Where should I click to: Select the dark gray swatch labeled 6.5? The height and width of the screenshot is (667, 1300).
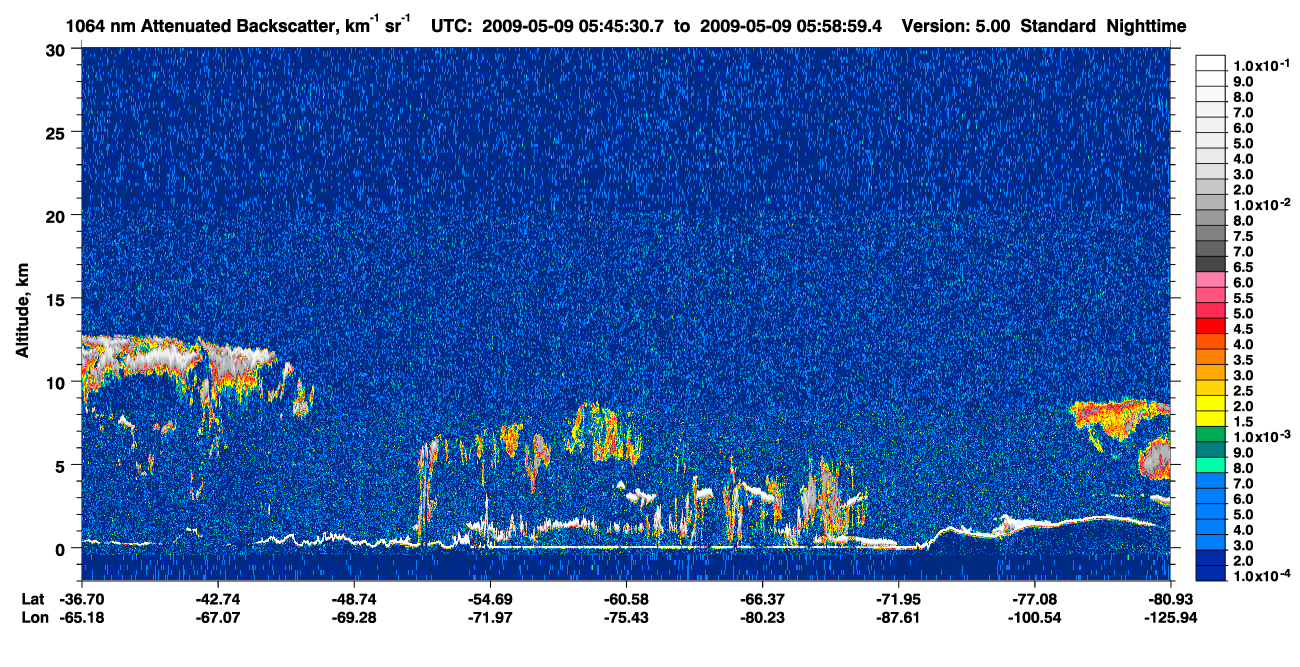click(x=1210, y=264)
